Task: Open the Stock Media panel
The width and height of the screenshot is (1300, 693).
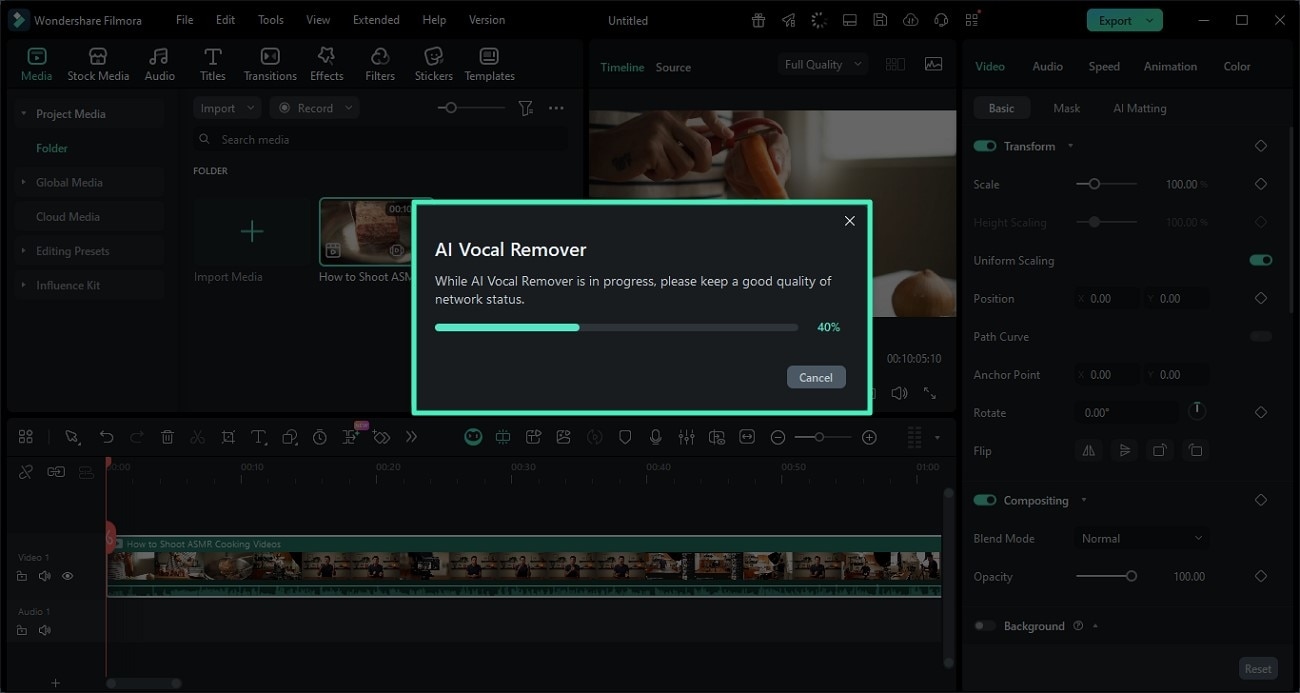Action: [x=98, y=62]
